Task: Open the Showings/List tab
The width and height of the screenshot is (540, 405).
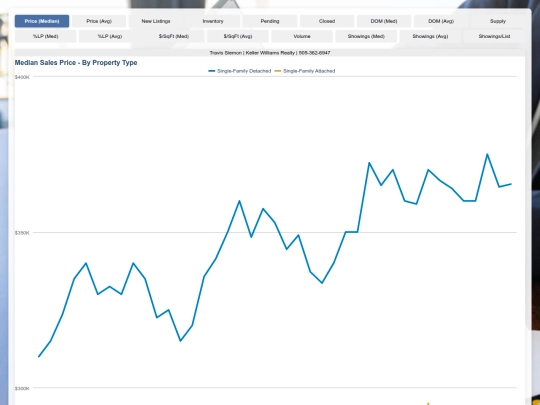Action: (494, 36)
